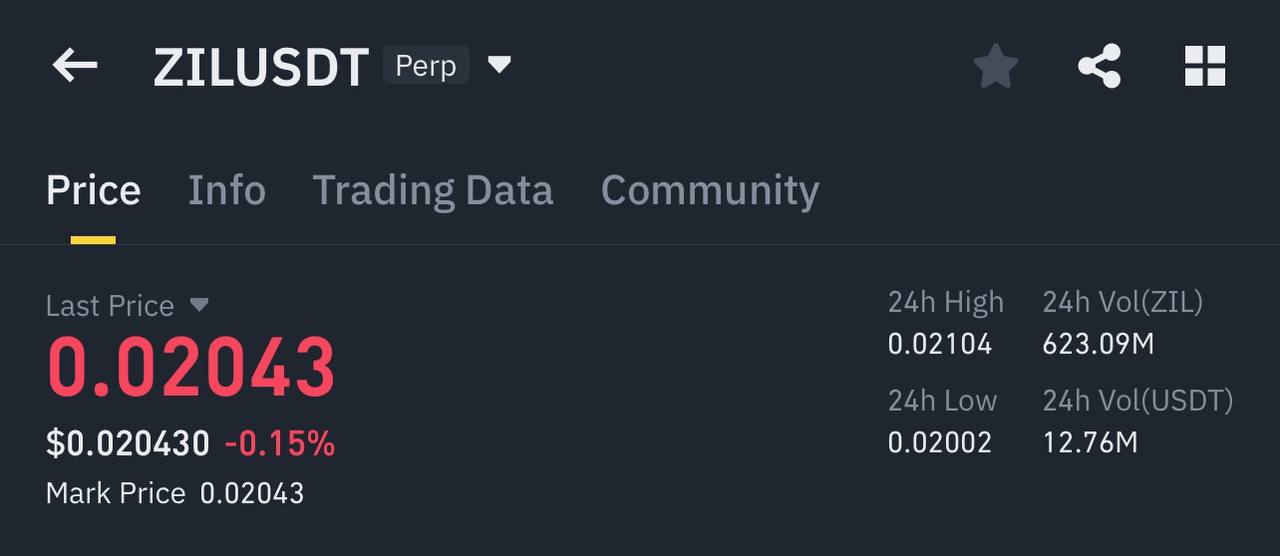Tap the $0.020430 USD price
The height and width of the screenshot is (556, 1280).
(x=128, y=443)
